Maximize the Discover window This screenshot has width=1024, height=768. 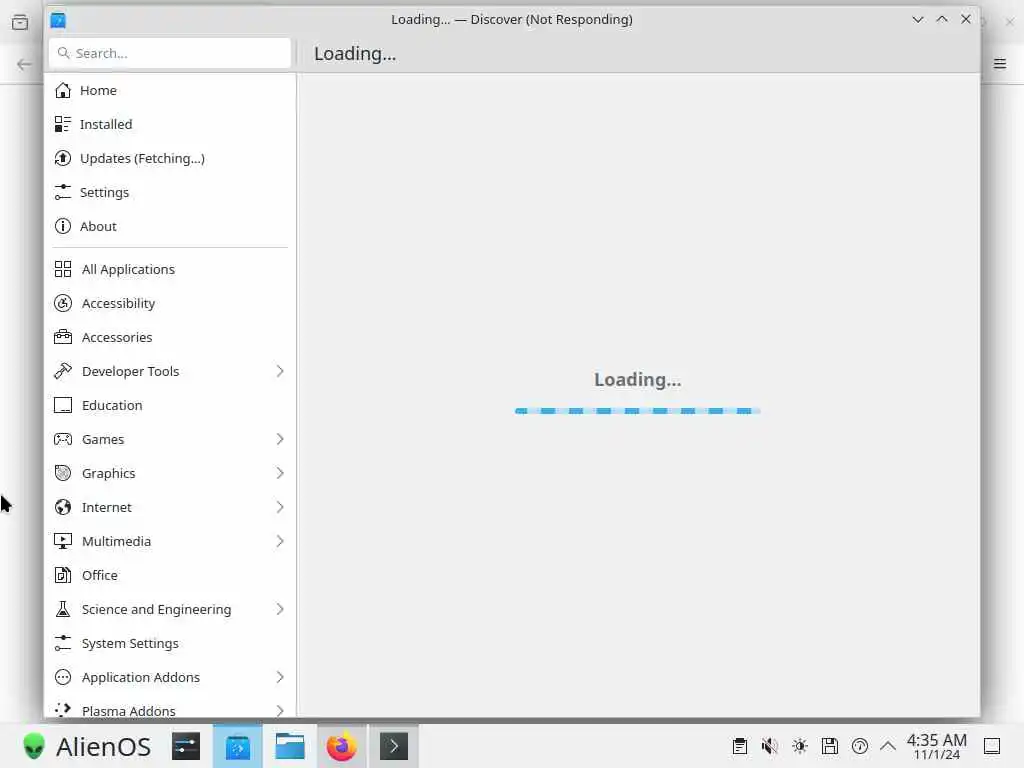point(942,20)
